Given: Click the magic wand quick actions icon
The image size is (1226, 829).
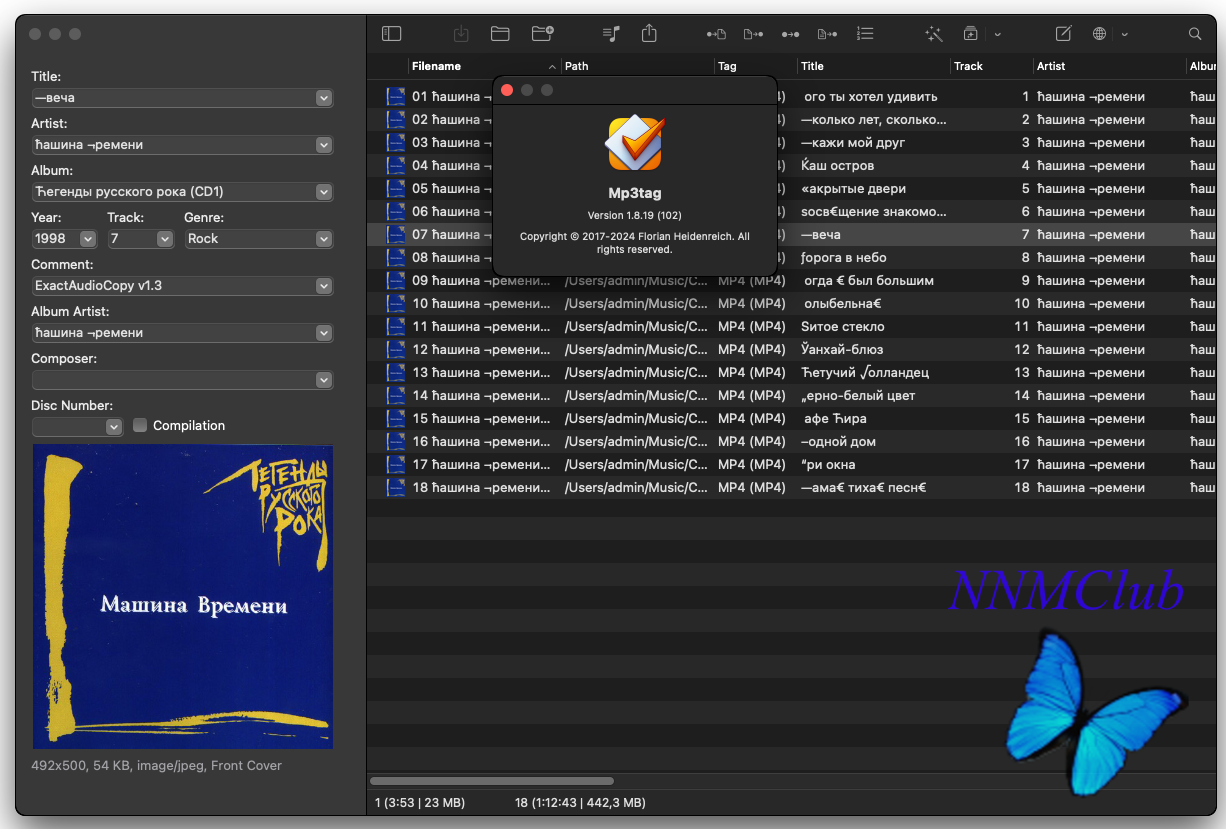Looking at the screenshot, I should pyautogui.click(x=934, y=34).
